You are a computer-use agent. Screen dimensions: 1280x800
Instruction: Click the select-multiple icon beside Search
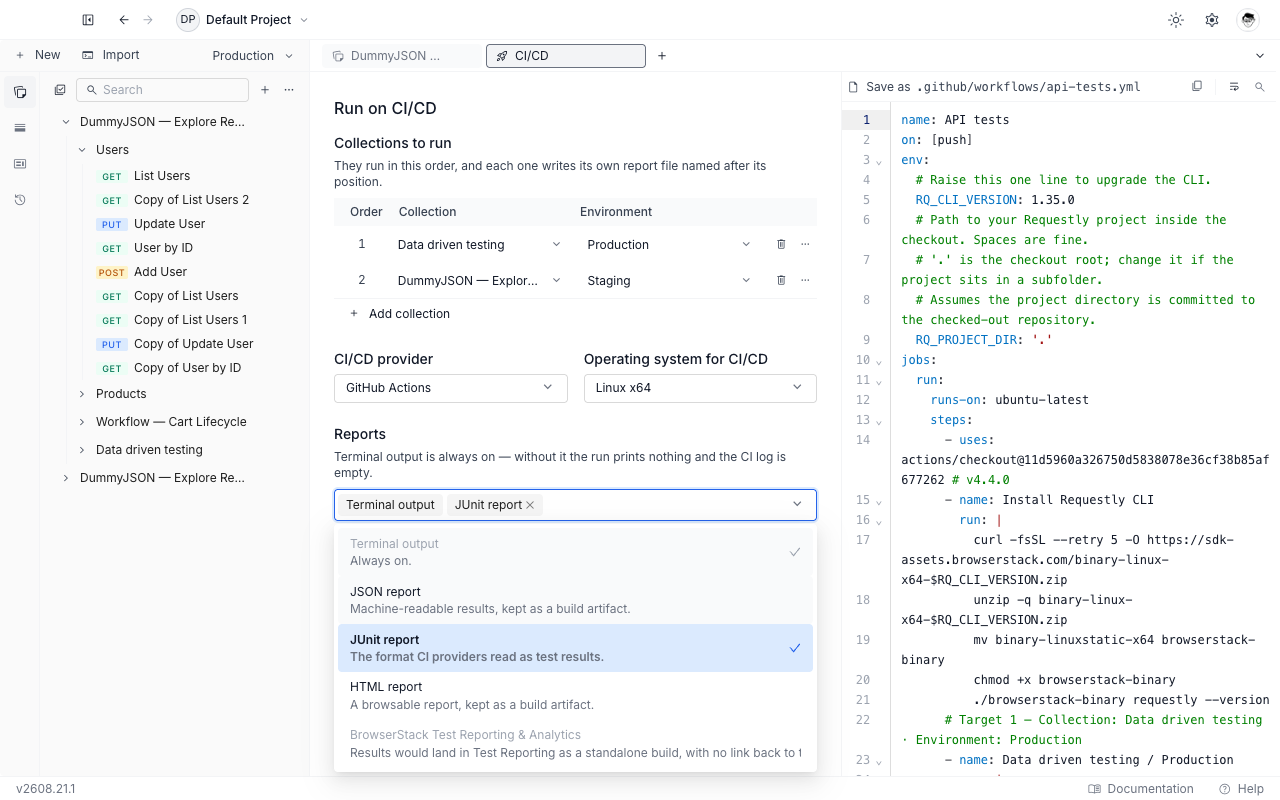[x=60, y=90]
